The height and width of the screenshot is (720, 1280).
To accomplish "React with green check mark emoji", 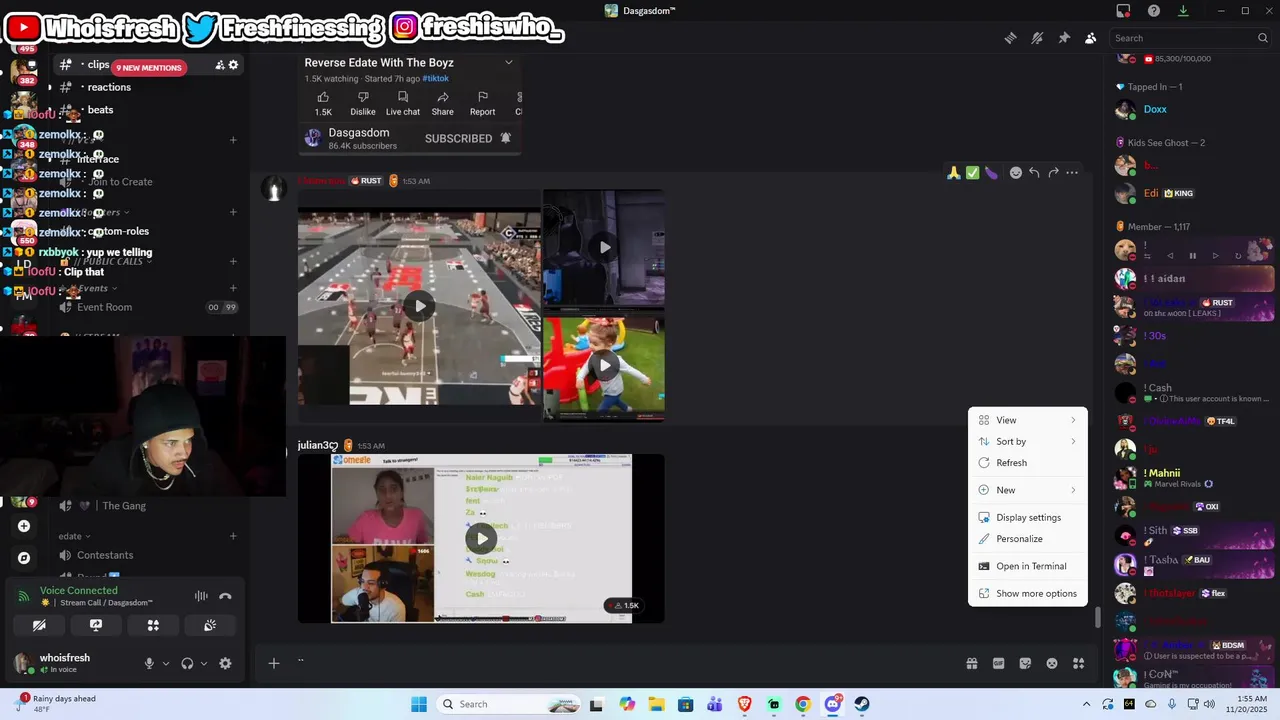I will (x=972, y=173).
